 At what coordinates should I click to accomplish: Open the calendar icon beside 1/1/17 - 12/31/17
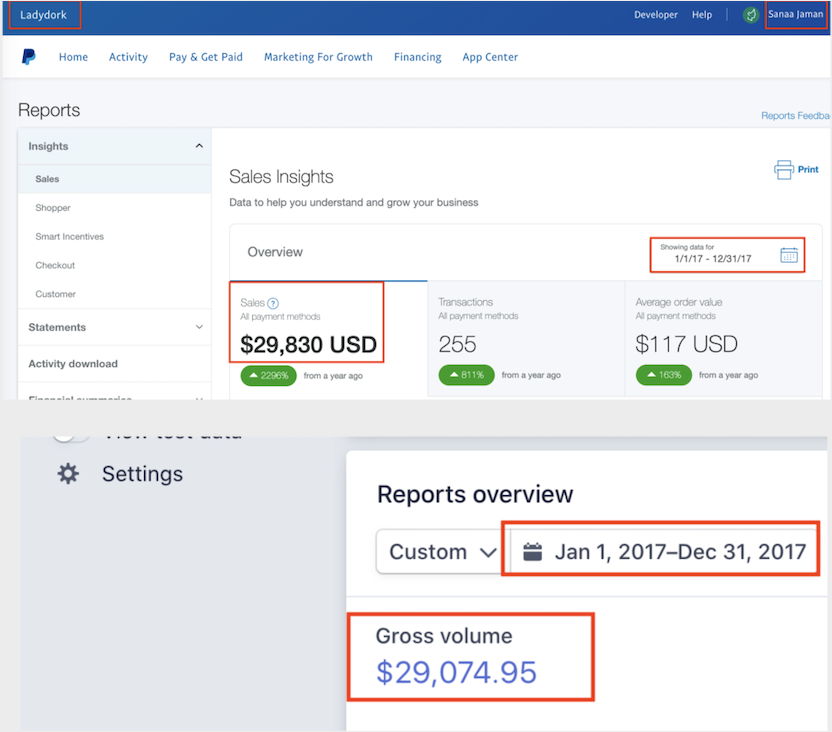(x=788, y=255)
